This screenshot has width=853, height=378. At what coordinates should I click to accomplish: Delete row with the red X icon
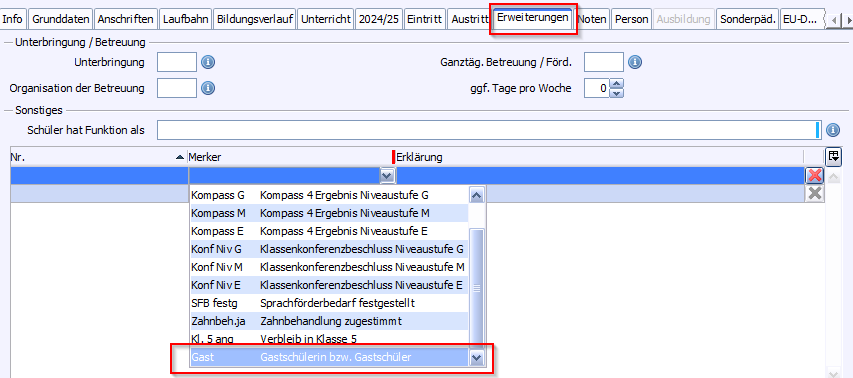coord(814,175)
